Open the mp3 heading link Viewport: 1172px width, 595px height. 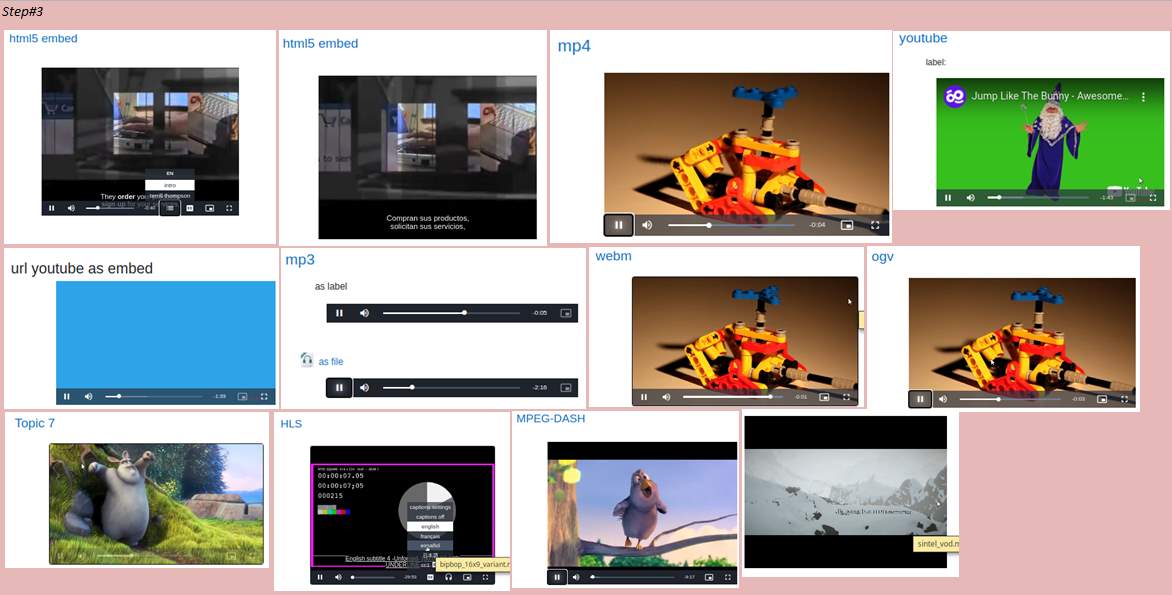[x=300, y=259]
